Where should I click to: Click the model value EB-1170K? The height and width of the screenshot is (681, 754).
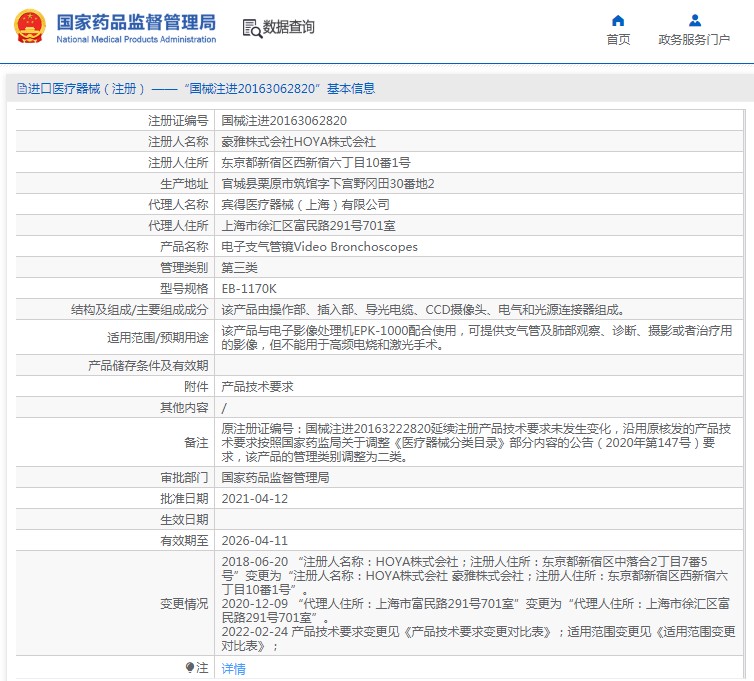pyautogui.click(x=249, y=288)
